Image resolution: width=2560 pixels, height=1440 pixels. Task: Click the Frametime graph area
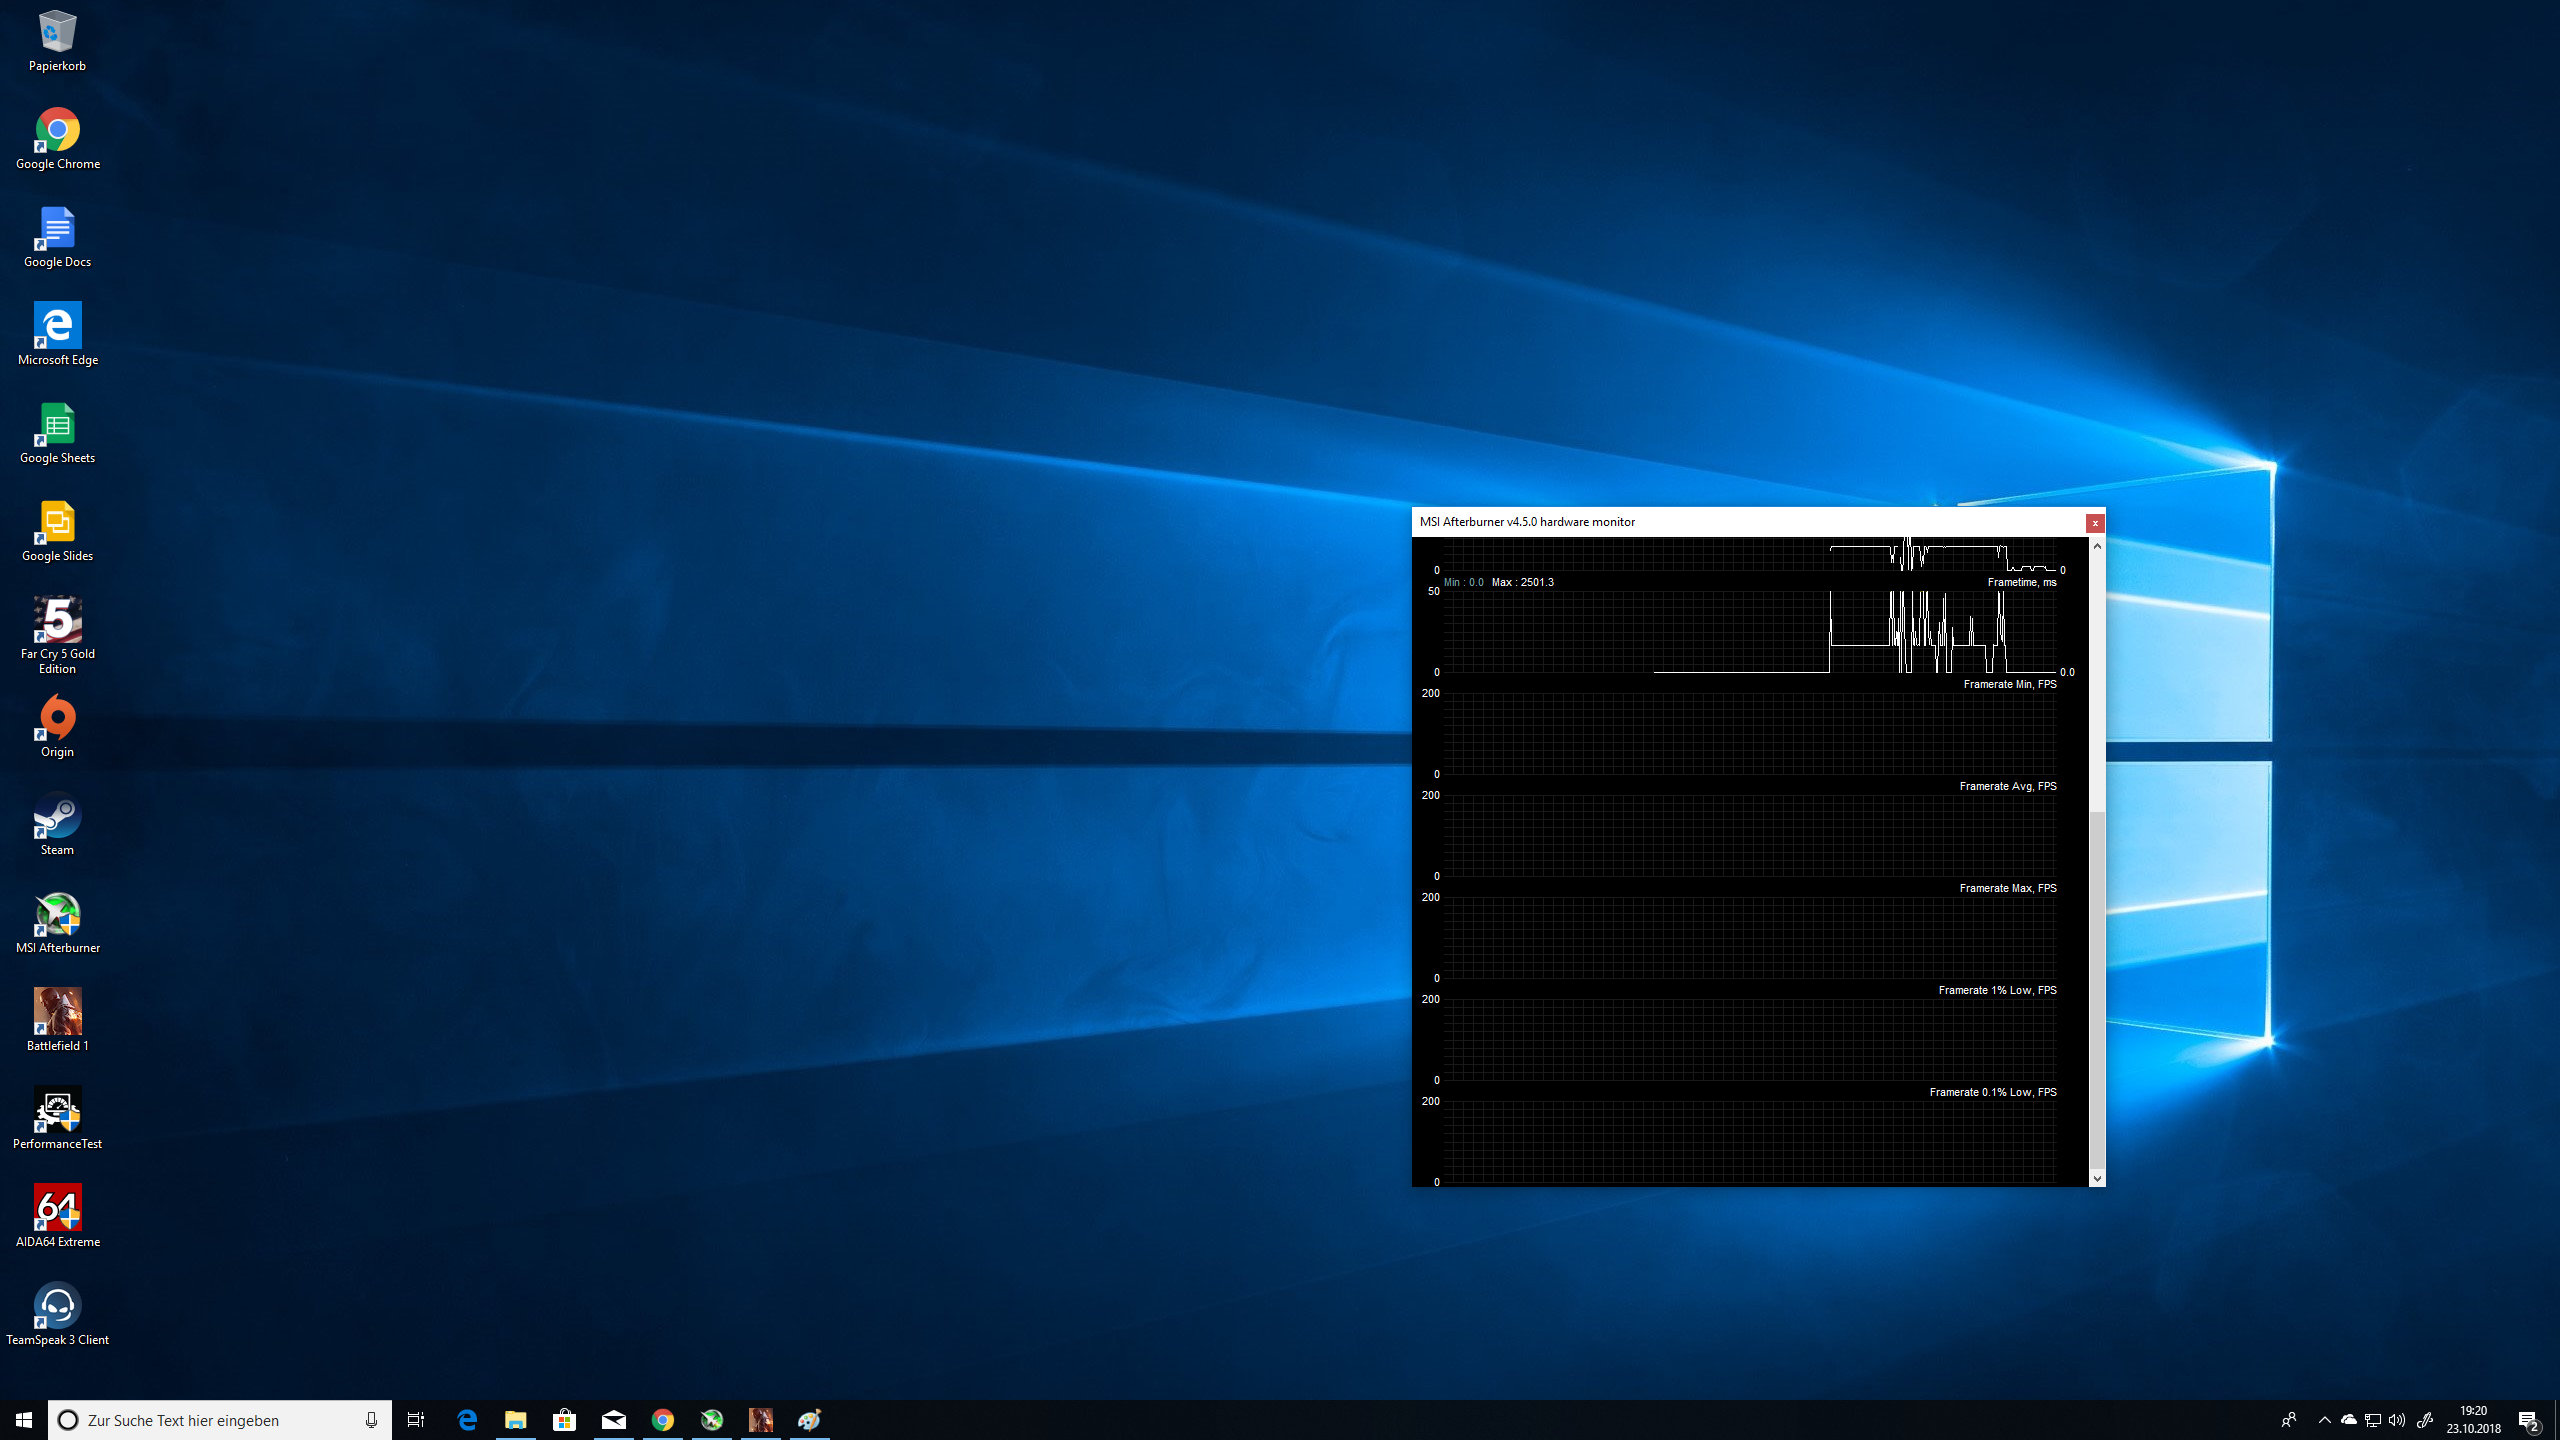[x=1750, y=632]
